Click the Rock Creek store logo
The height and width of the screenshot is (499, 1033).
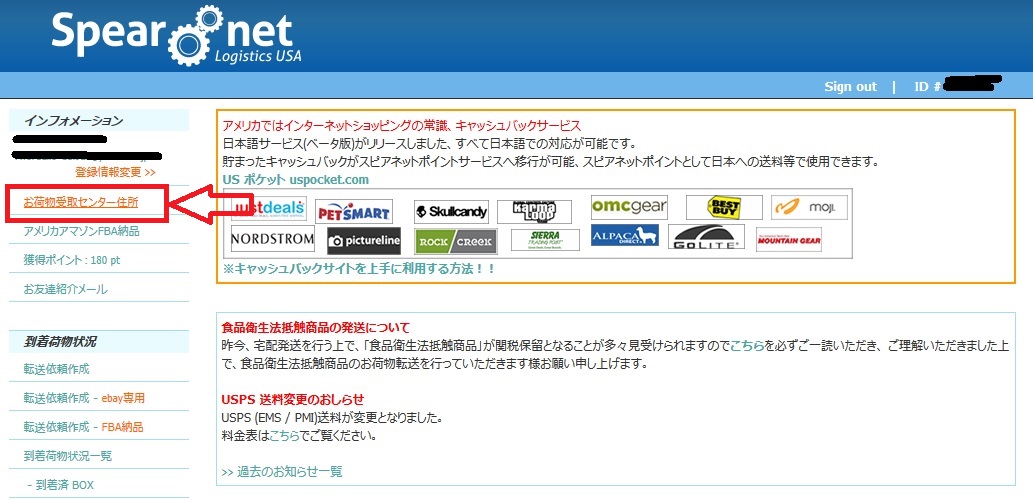click(x=456, y=241)
